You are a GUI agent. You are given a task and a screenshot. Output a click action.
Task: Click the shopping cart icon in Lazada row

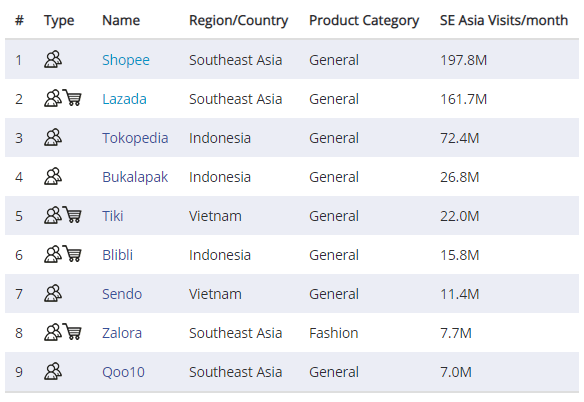pyautogui.click(x=72, y=98)
